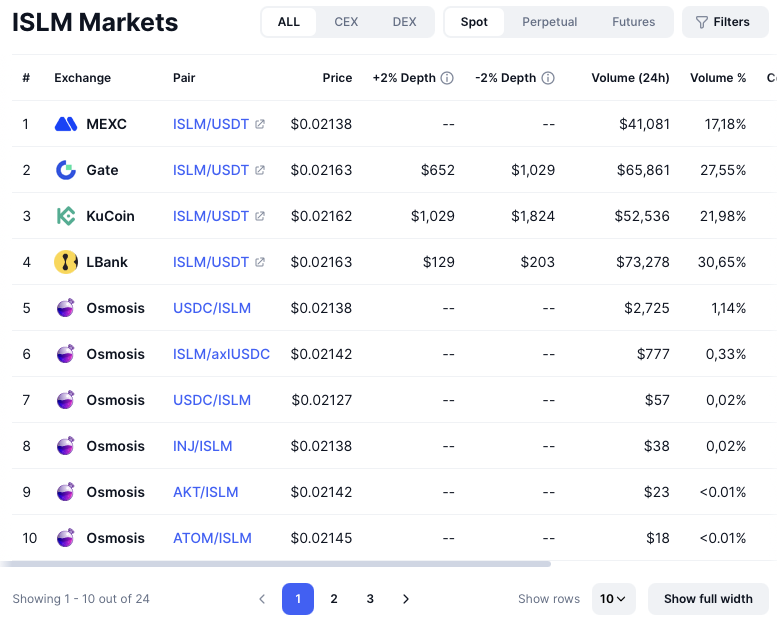The height and width of the screenshot is (623, 777).
Task: Filter by DEX exchanges
Action: point(404,22)
